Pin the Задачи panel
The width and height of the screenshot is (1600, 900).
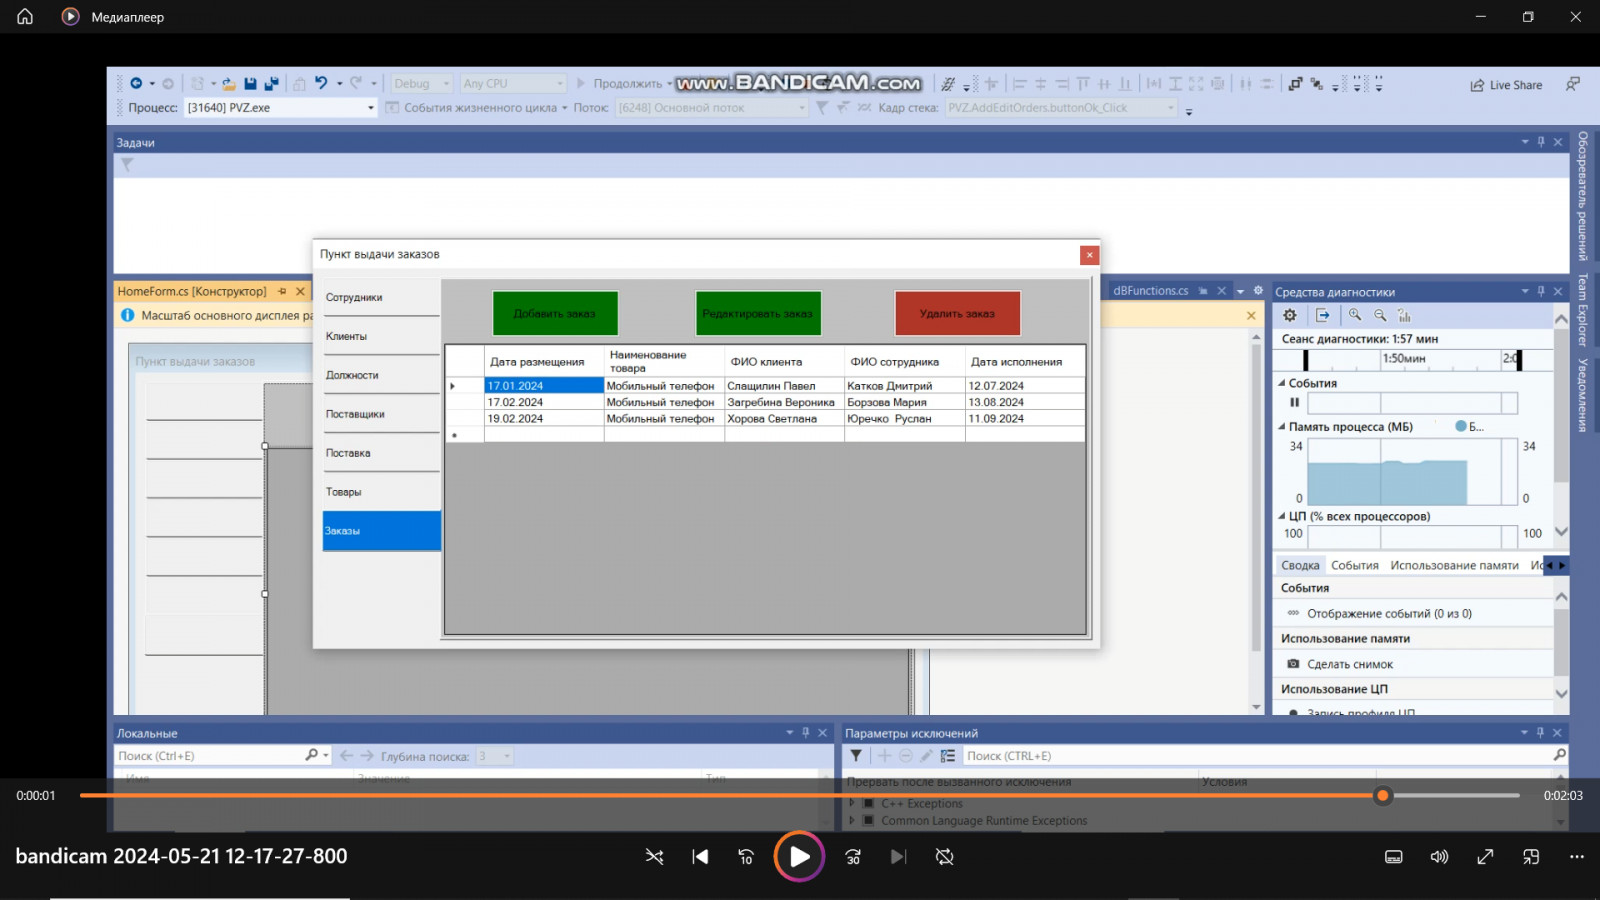(x=1541, y=142)
